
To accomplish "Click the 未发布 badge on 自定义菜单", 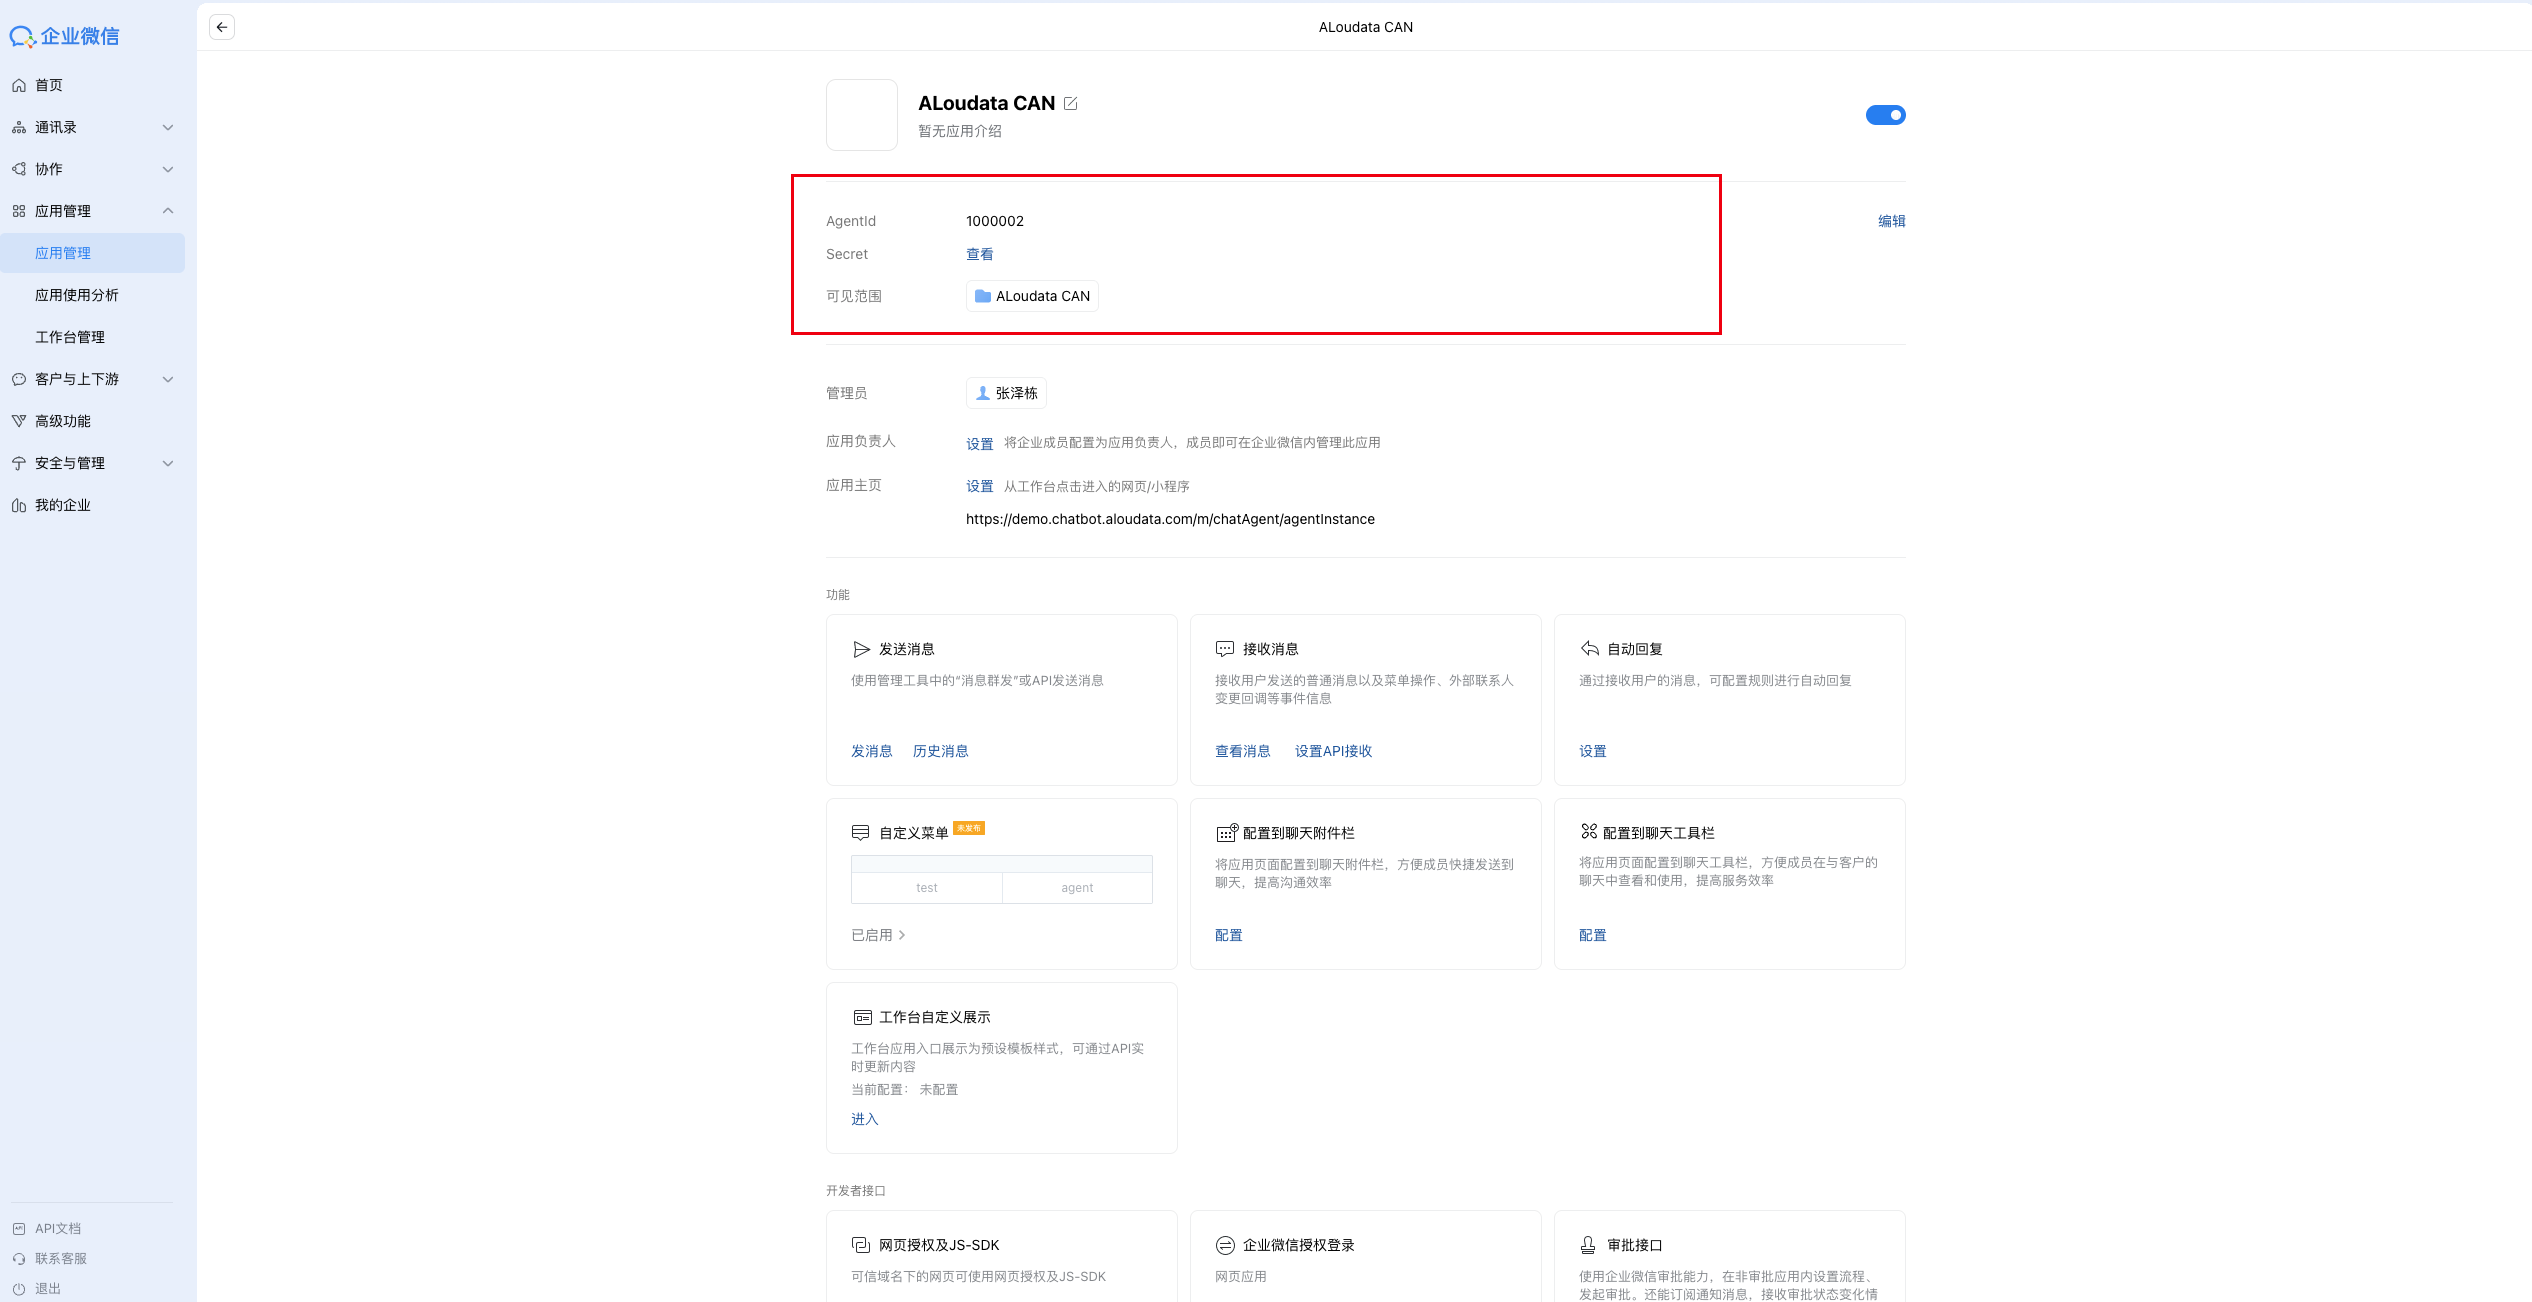I will (x=969, y=828).
